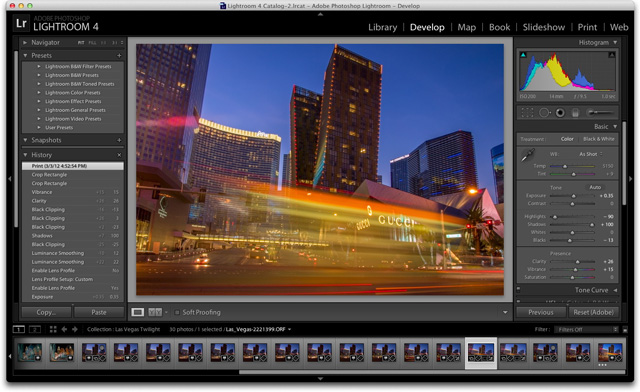The width and height of the screenshot is (640, 392).
Task: Select second window display button 2
Action: click(x=35, y=329)
